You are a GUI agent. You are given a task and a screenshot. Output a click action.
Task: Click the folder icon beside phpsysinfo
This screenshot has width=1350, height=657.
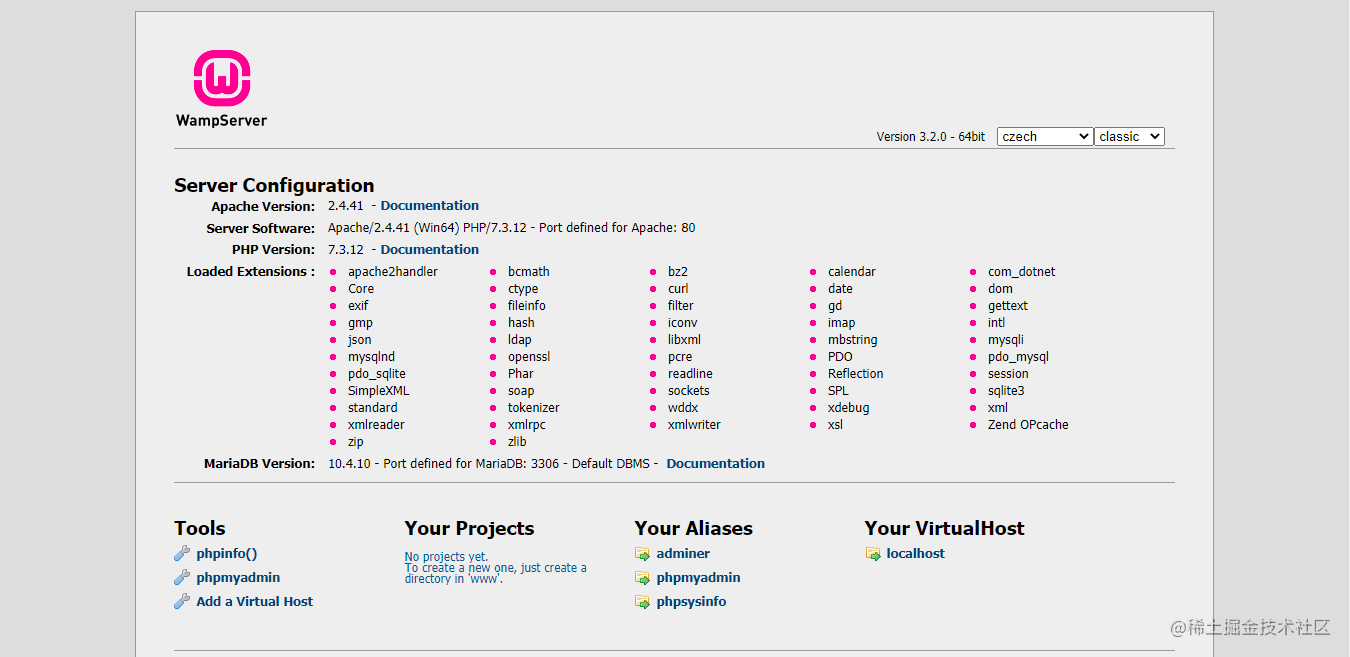tap(642, 602)
